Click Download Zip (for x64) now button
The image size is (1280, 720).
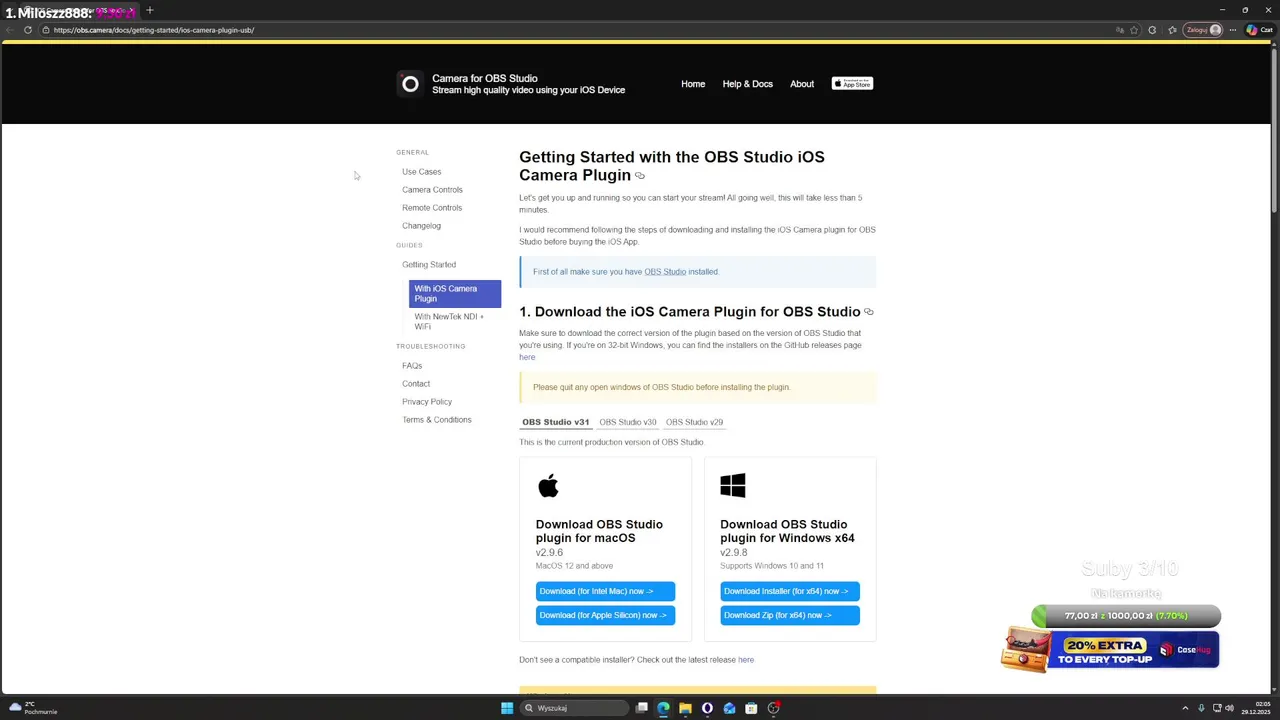(790, 615)
